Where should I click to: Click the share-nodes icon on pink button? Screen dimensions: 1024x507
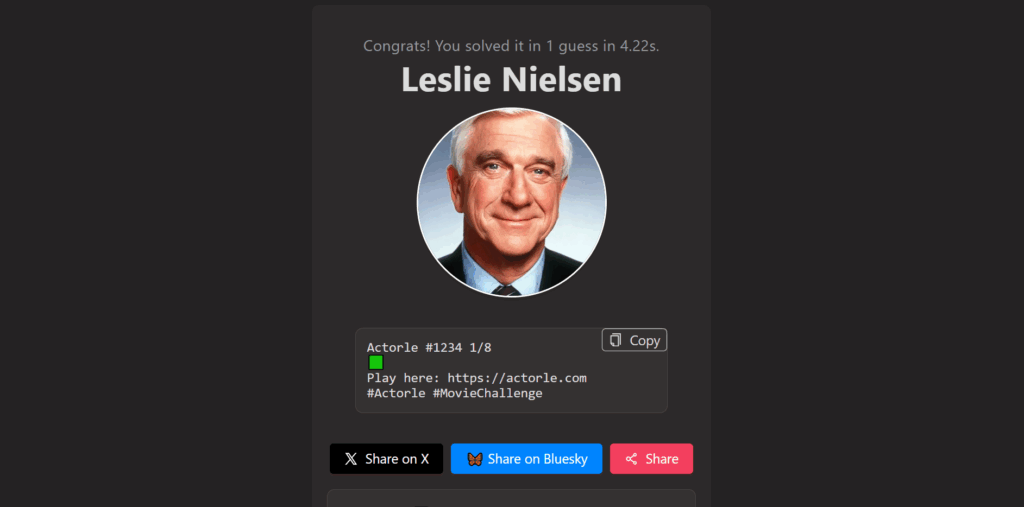(x=631, y=459)
